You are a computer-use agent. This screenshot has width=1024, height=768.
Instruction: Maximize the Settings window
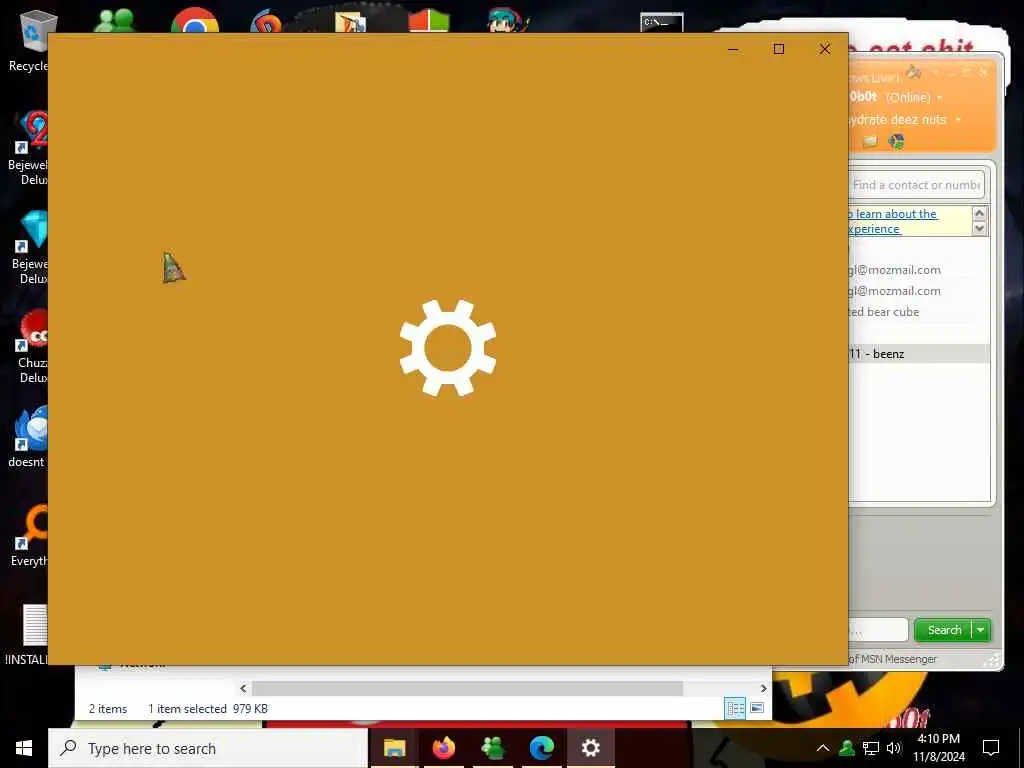click(778, 49)
